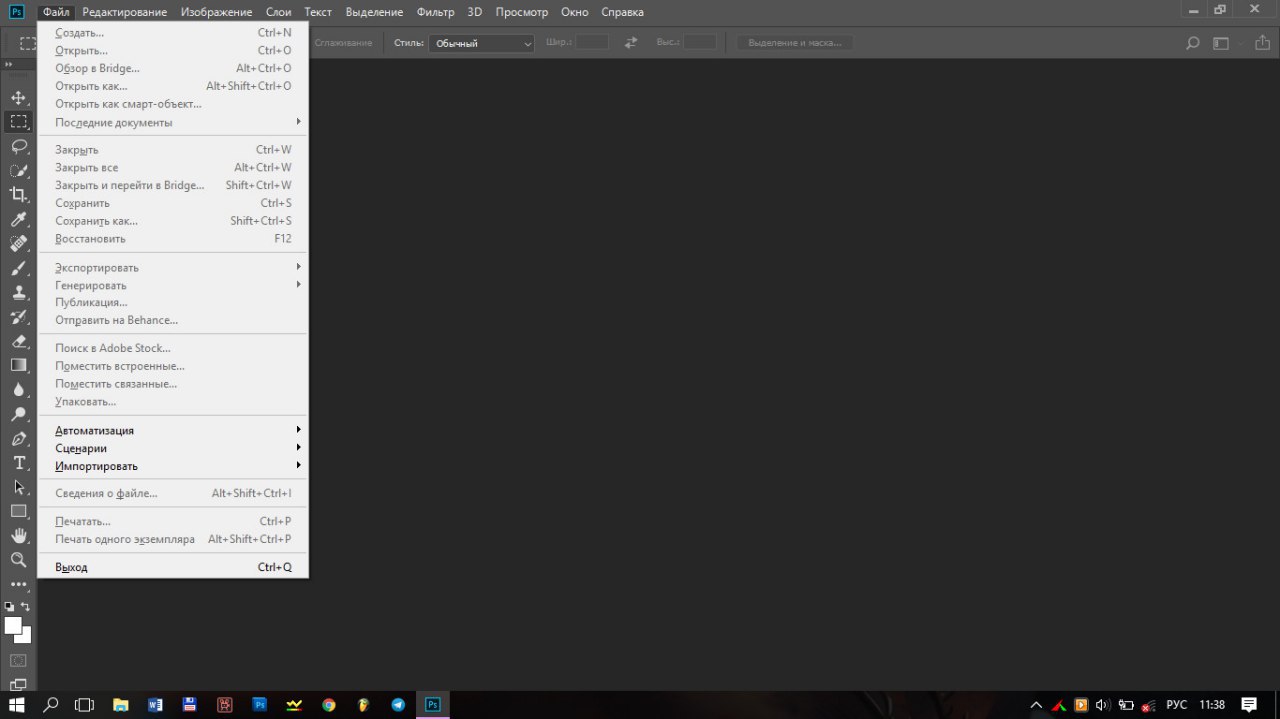
Task: Expand the Экспортировать submenu
Action: click(172, 267)
